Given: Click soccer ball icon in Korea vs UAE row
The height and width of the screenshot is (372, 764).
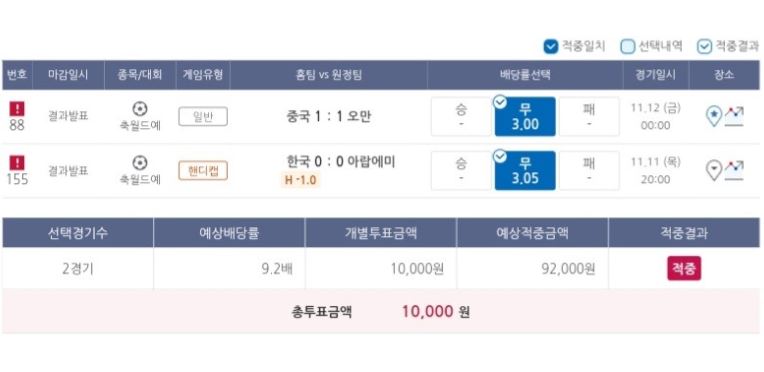Looking at the screenshot, I should point(140,163).
